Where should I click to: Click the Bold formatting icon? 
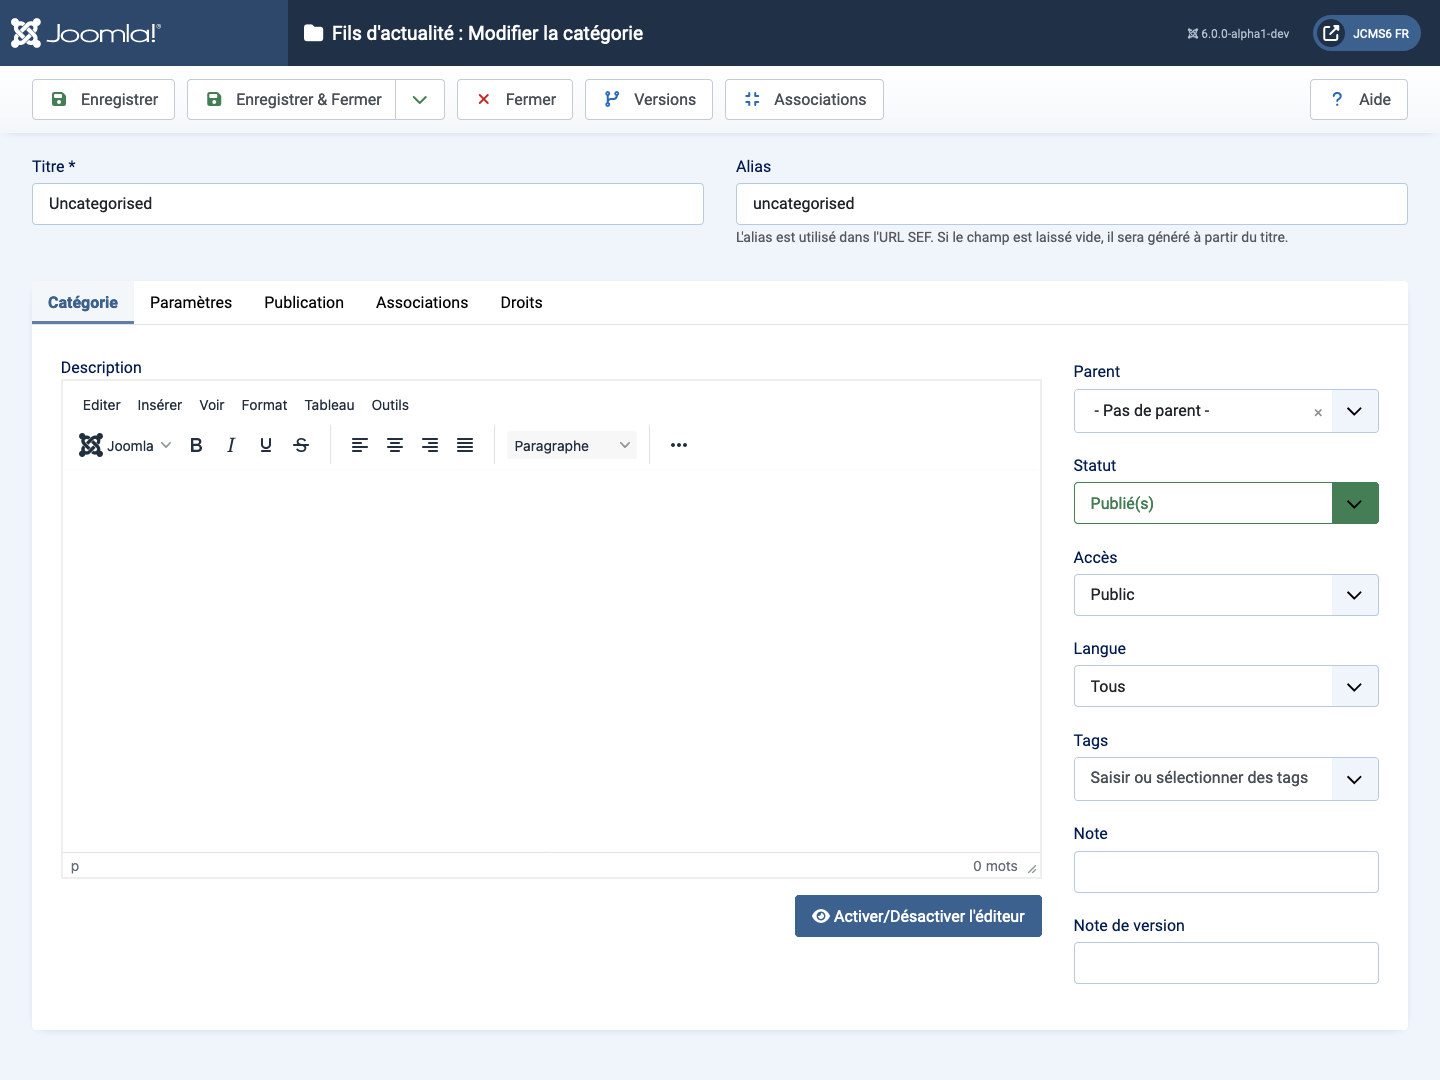(196, 446)
